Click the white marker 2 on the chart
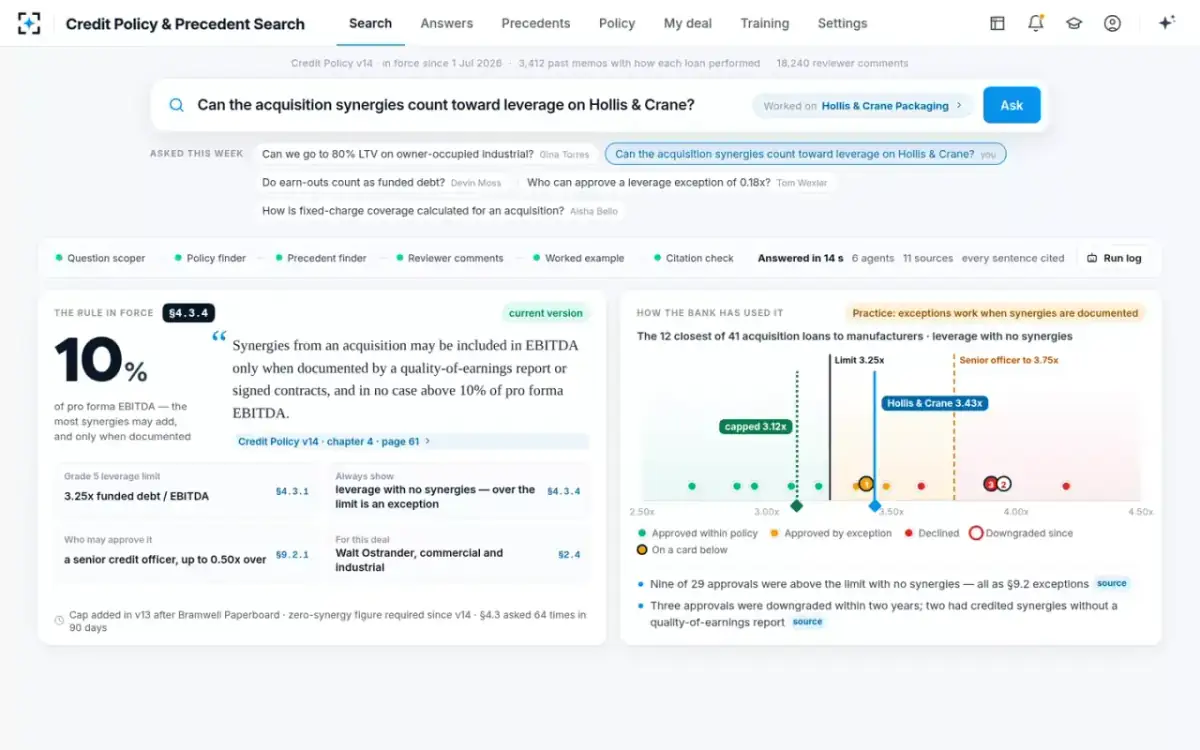The height and width of the screenshot is (750, 1200). pos(1004,484)
